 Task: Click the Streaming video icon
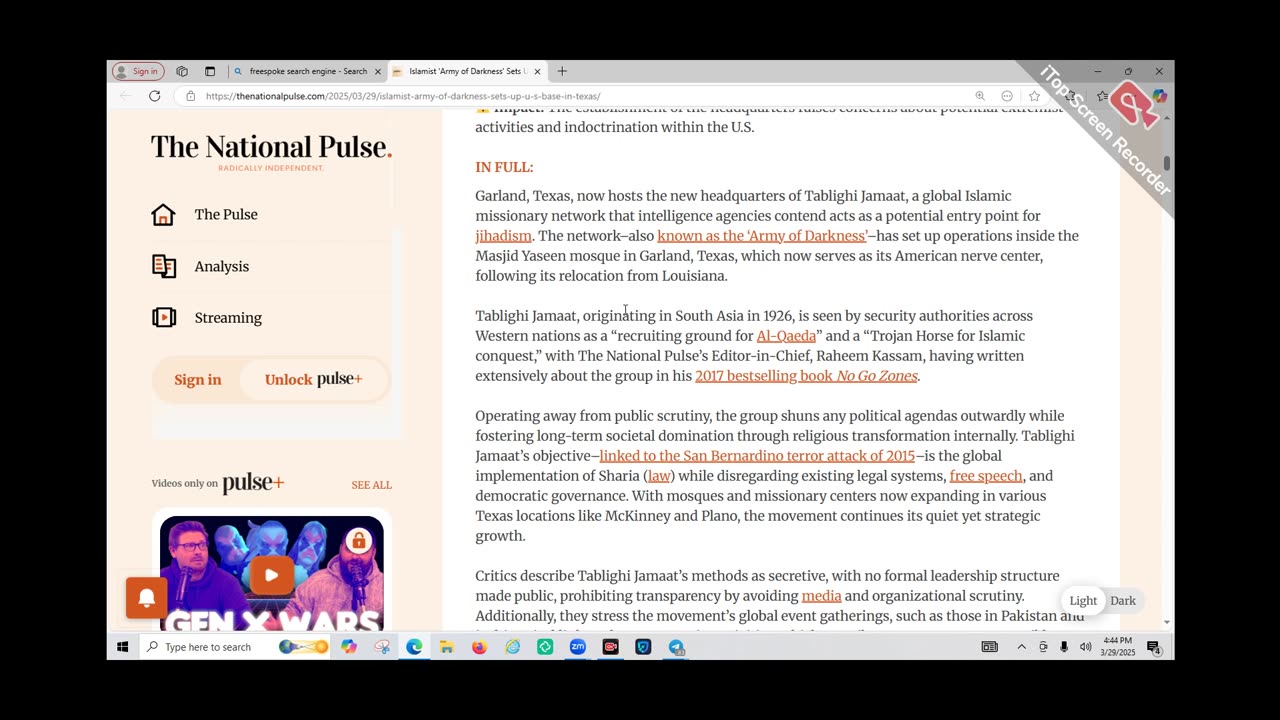pos(164,317)
